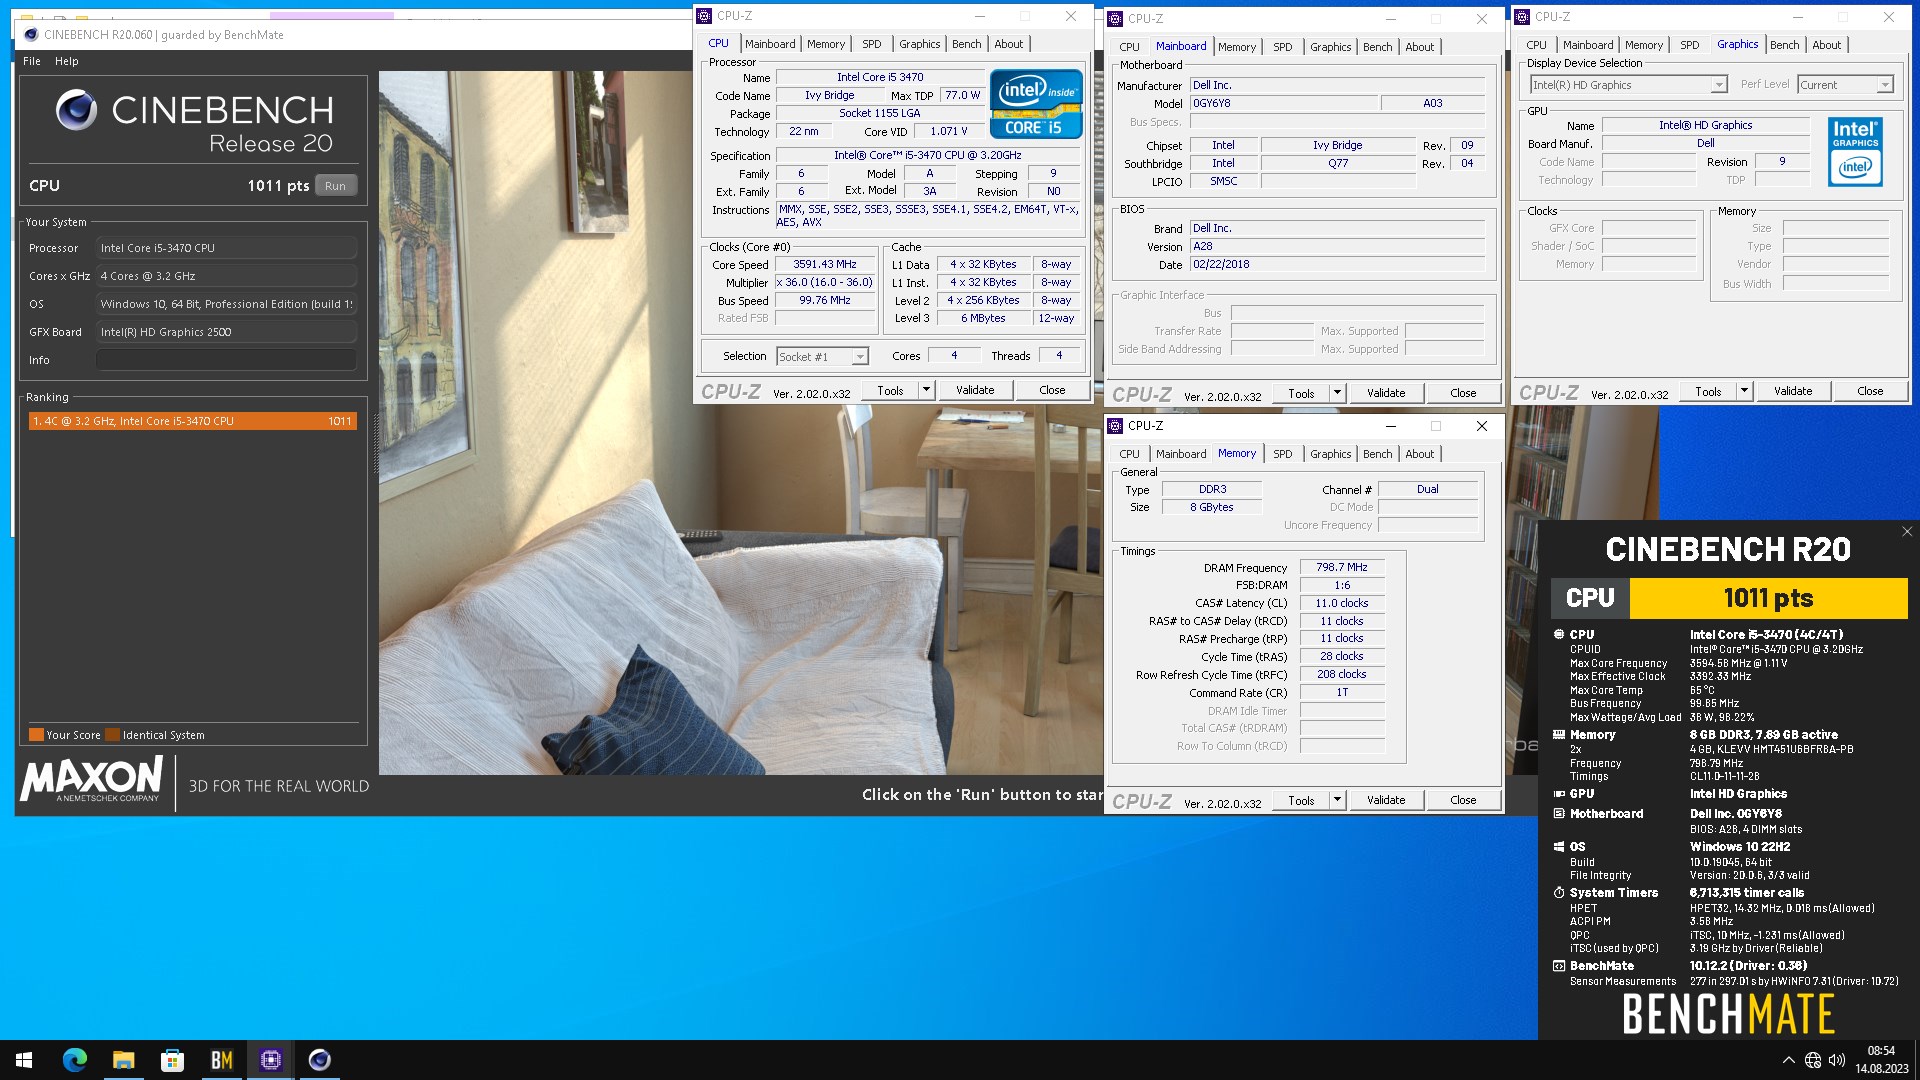Open network status tray icon
This screenshot has height=1080, width=1920.
[x=1813, y=1060]
